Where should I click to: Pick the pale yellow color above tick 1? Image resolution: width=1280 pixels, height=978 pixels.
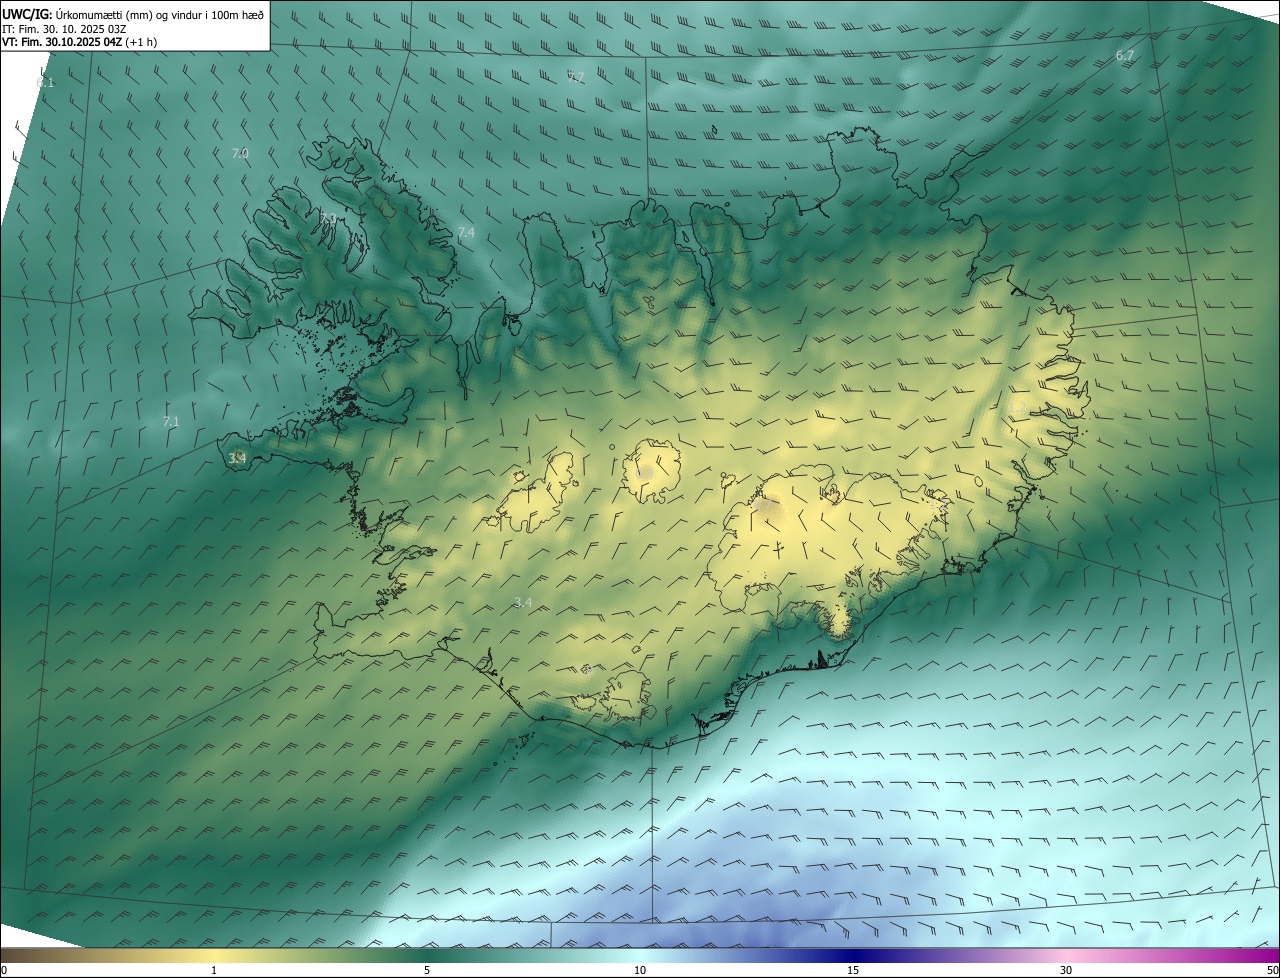(214, 955)
